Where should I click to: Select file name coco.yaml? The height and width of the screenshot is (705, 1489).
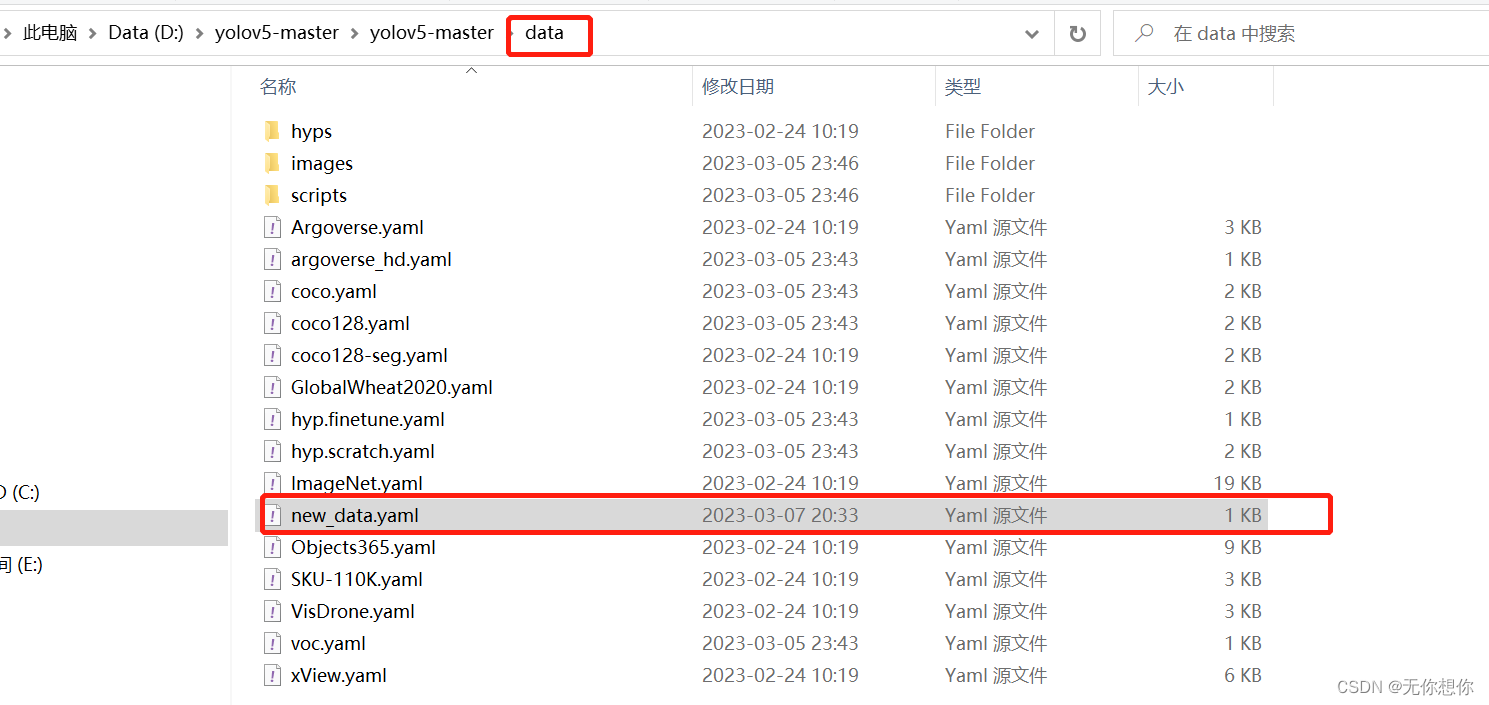(334, 291)
